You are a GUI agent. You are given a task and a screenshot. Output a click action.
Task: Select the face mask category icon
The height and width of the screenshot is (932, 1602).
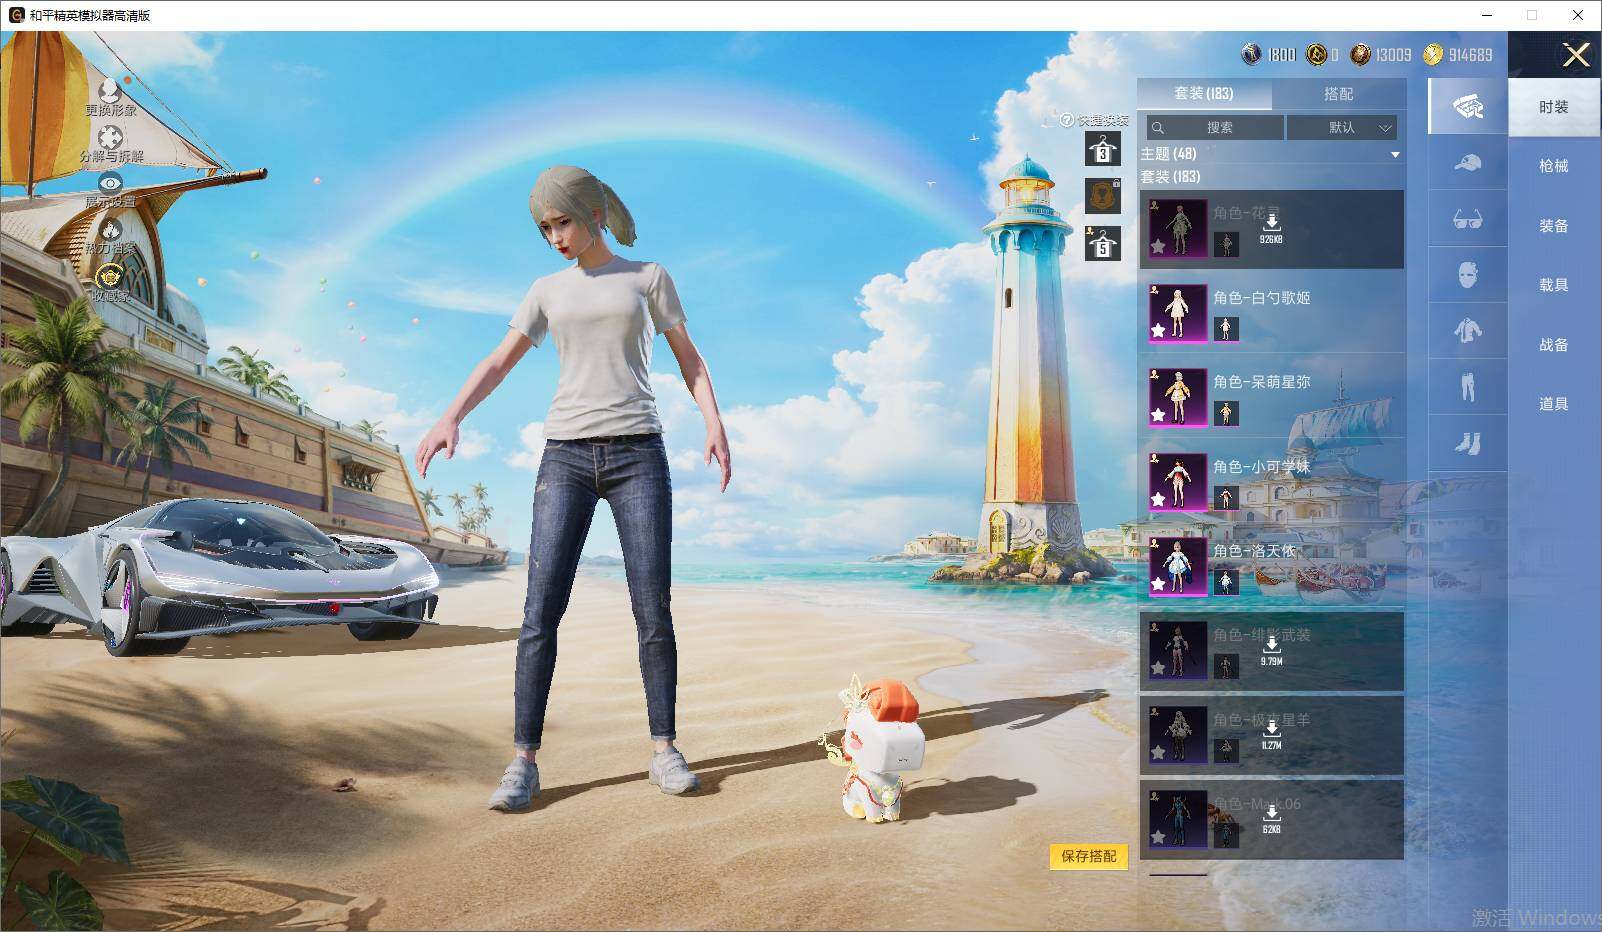click(1468, 275)
